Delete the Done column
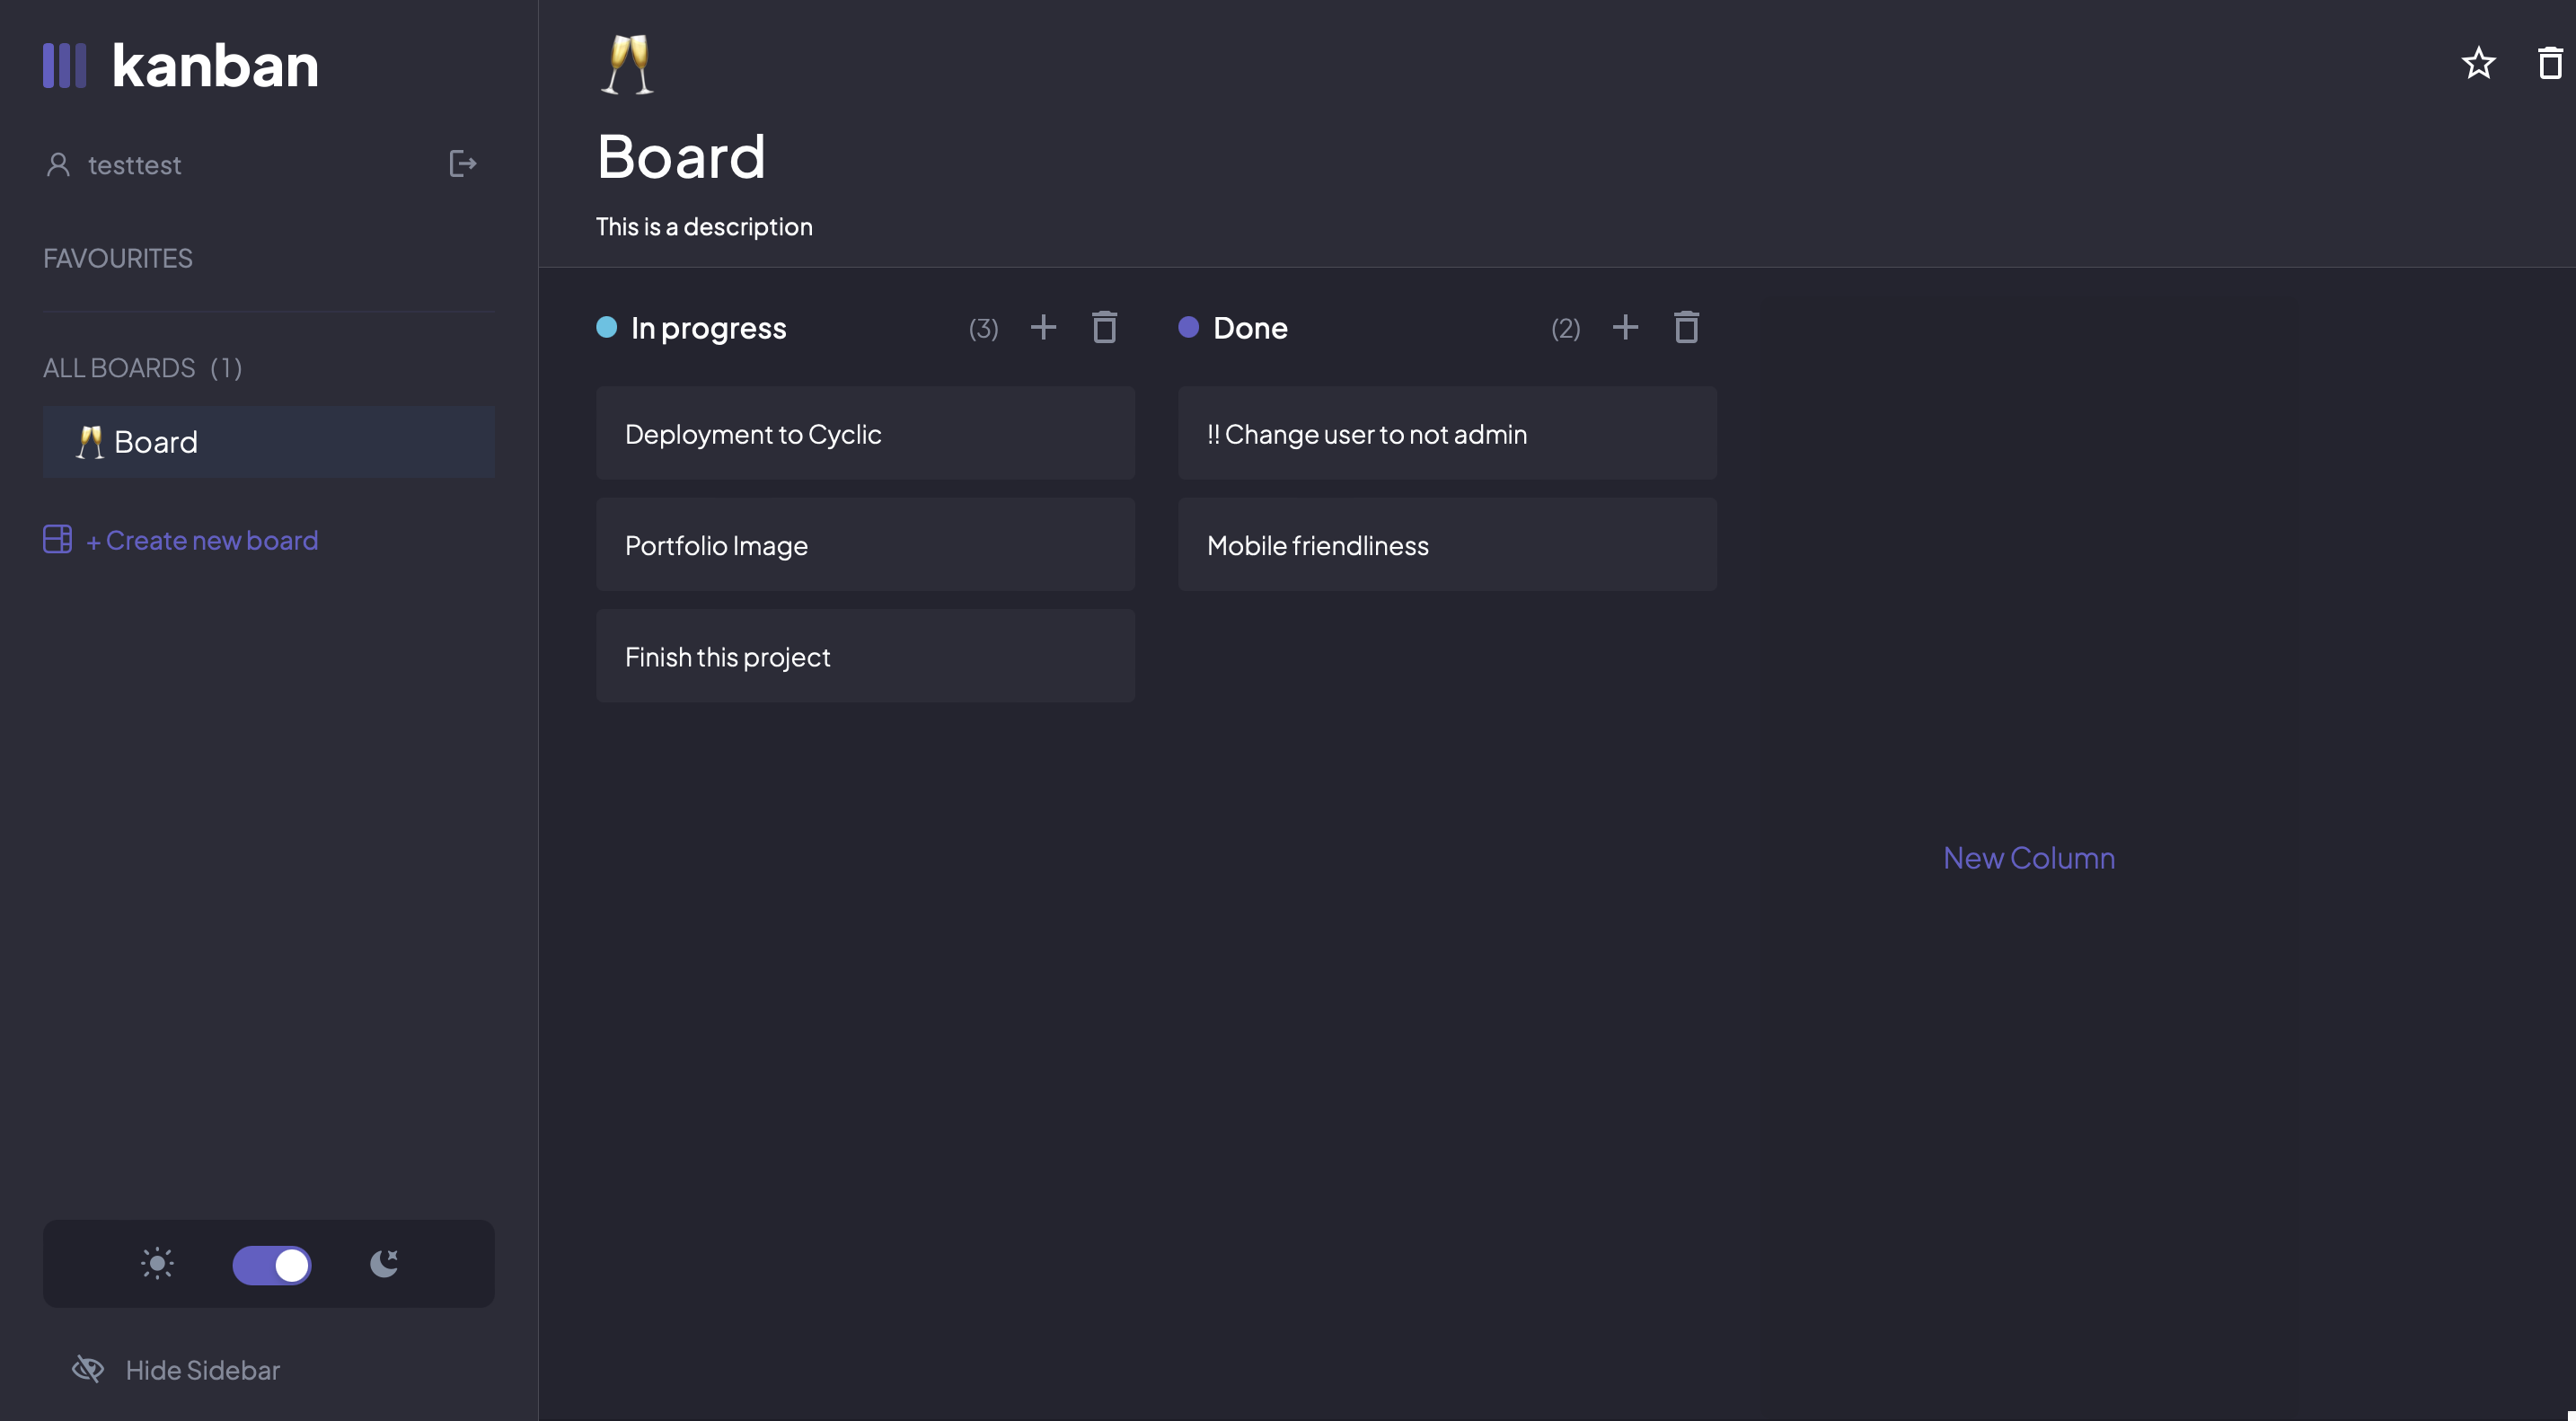2576x1421 pixels. point(1686,327)
